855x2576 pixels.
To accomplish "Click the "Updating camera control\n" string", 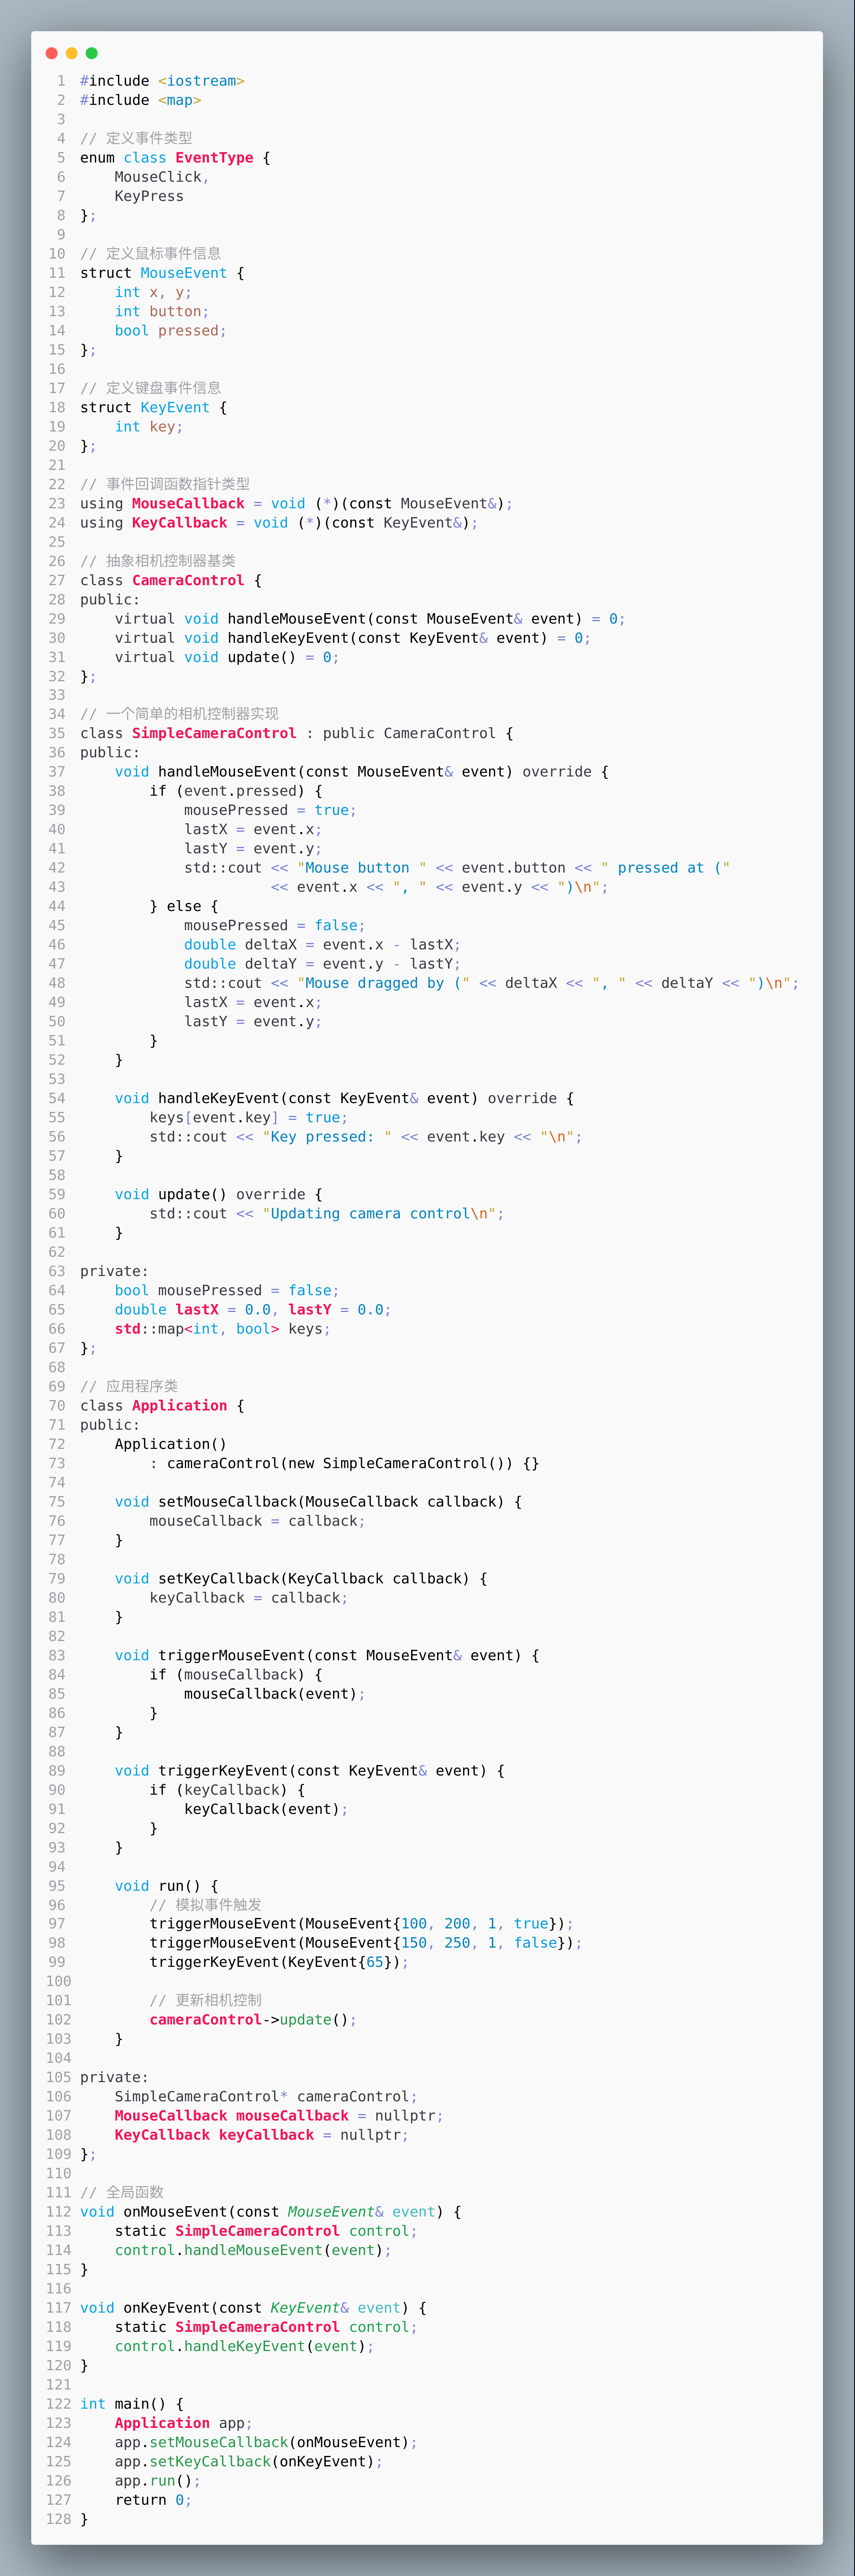I will tap(379, 1213).
